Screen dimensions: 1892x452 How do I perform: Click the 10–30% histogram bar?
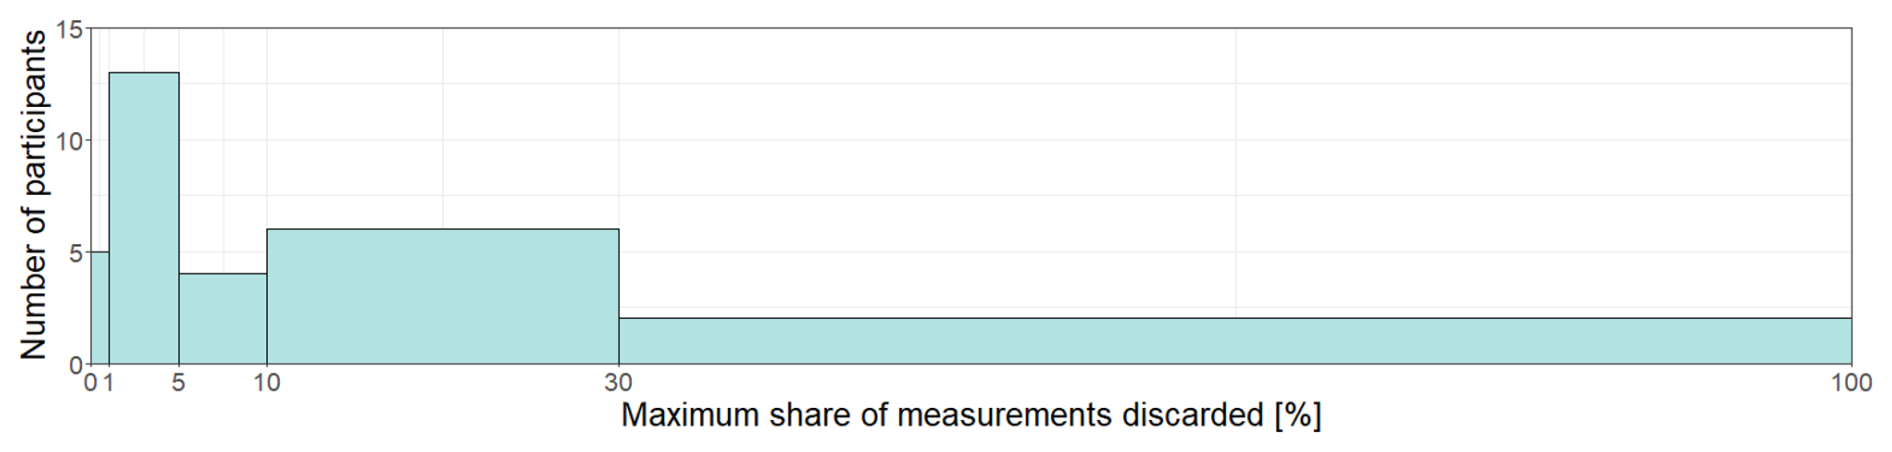pos(442,297)
